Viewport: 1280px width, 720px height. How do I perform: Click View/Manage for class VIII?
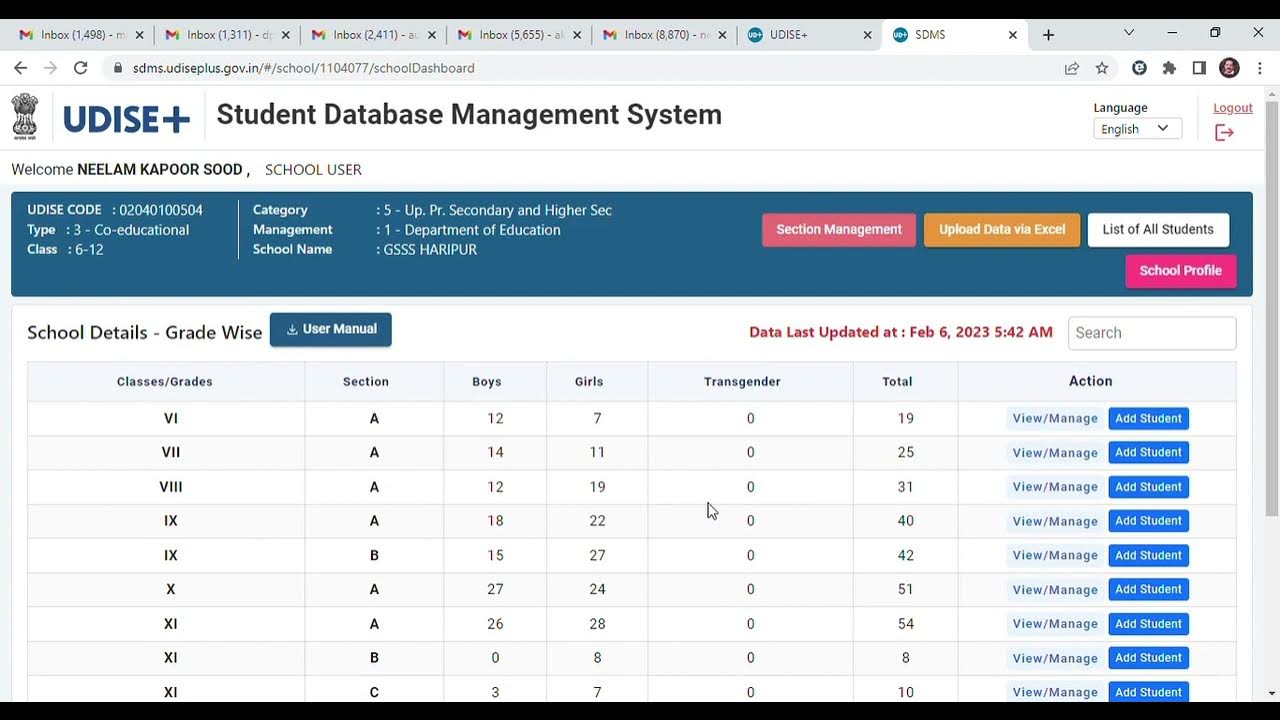1055,487
